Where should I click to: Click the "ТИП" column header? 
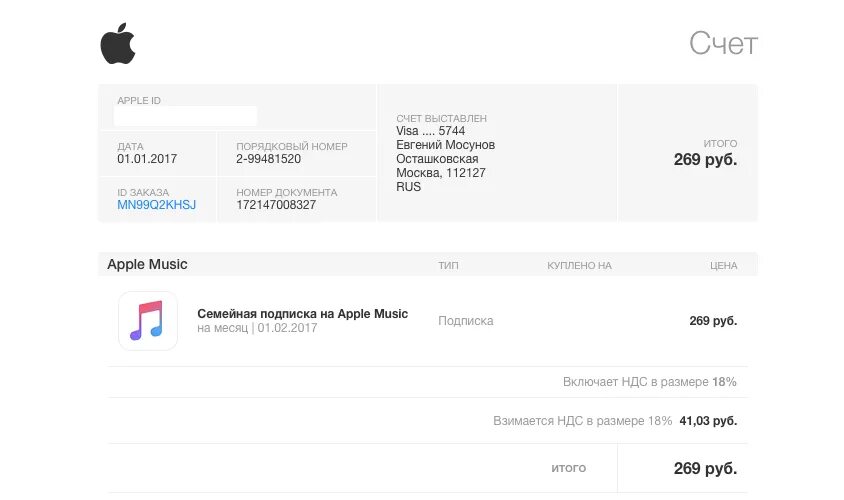(x=448, y=265)
